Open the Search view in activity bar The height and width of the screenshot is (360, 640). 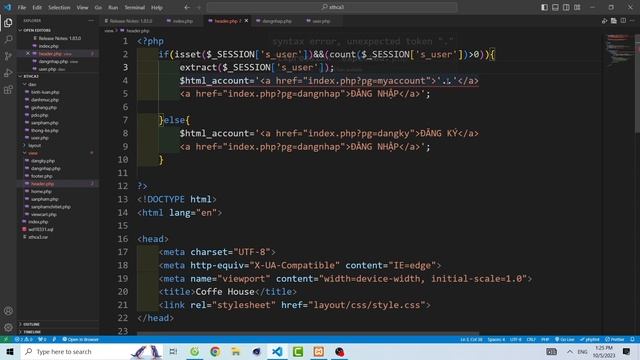click(8, 39)
